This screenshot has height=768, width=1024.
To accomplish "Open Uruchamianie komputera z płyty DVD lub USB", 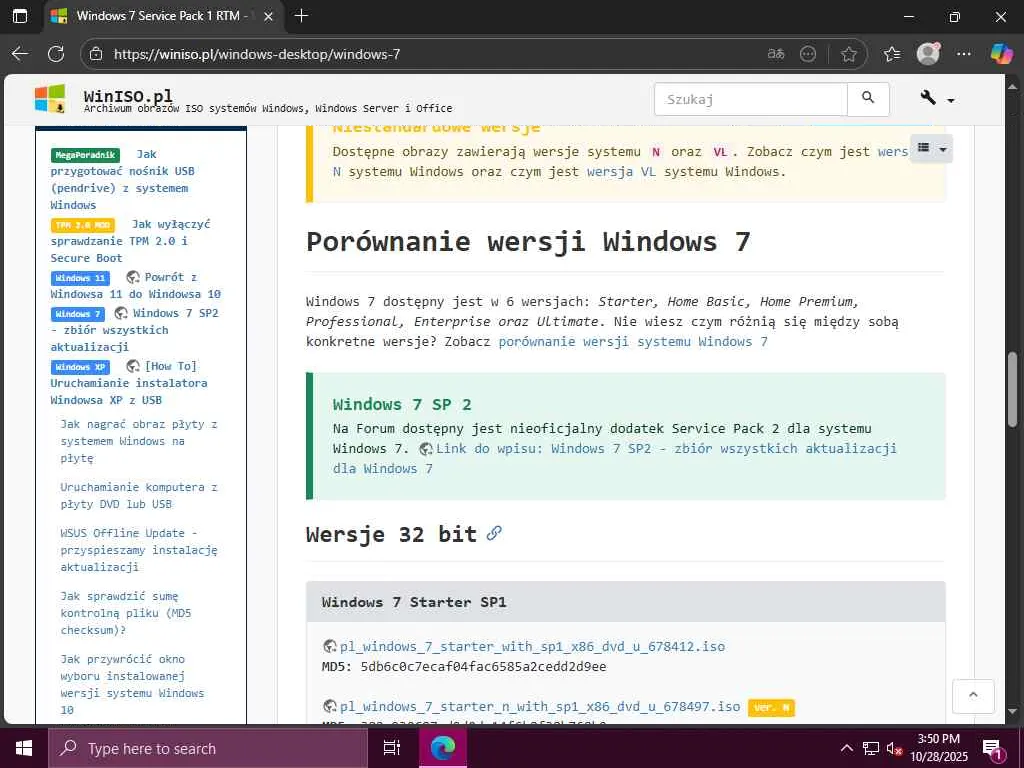I will point(139,496).
